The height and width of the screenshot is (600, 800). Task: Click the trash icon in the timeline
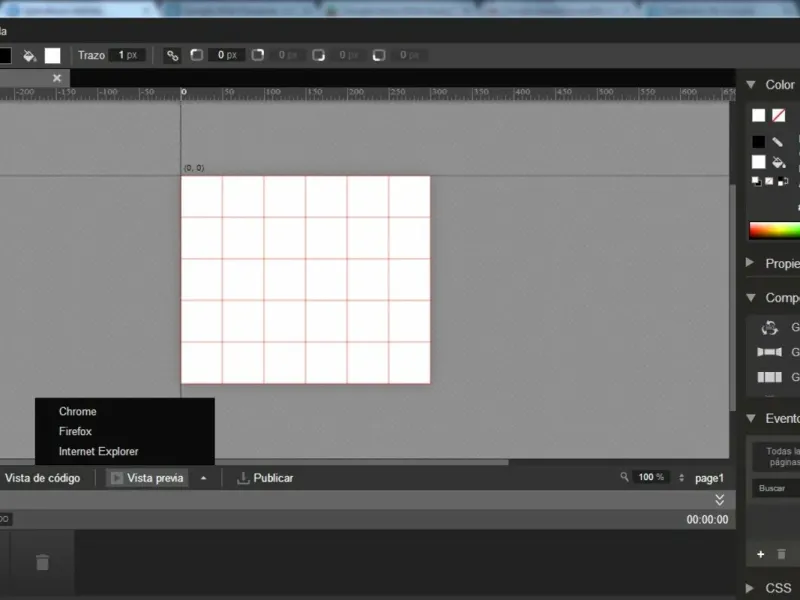click(42, 562)
